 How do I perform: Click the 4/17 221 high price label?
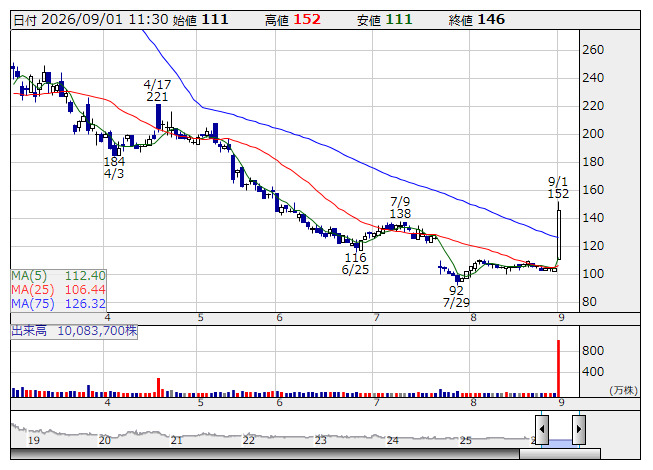[x=157, y=91]
